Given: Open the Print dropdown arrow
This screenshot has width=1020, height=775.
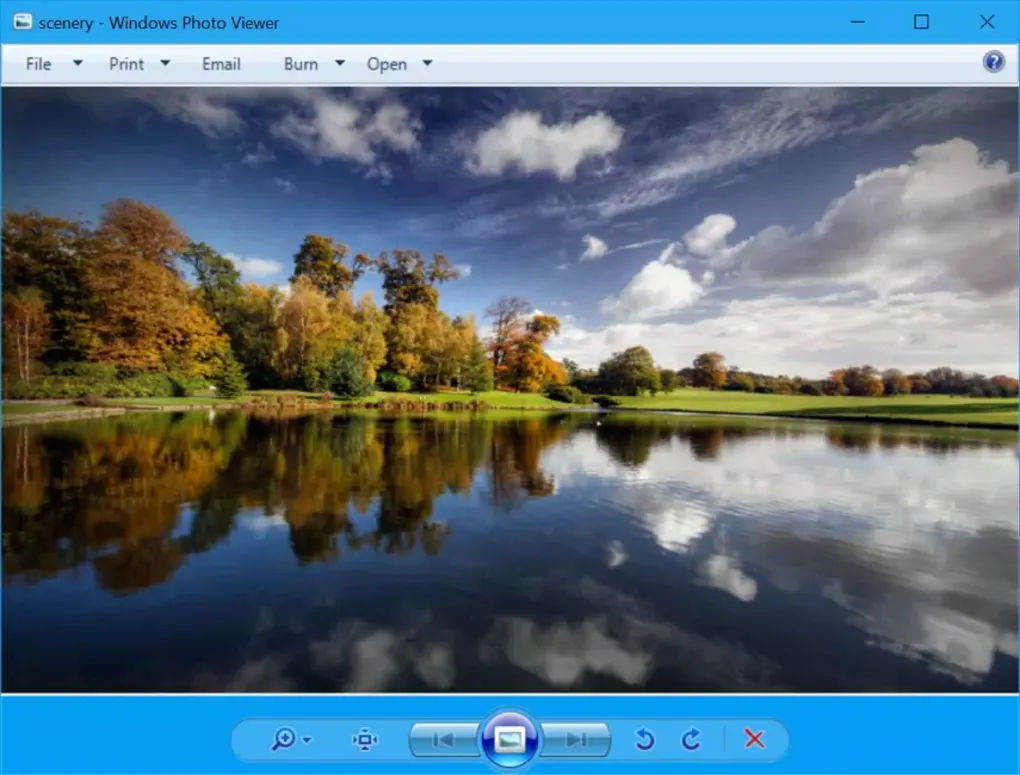Looking at the screenshot, I should click(166, 63).
